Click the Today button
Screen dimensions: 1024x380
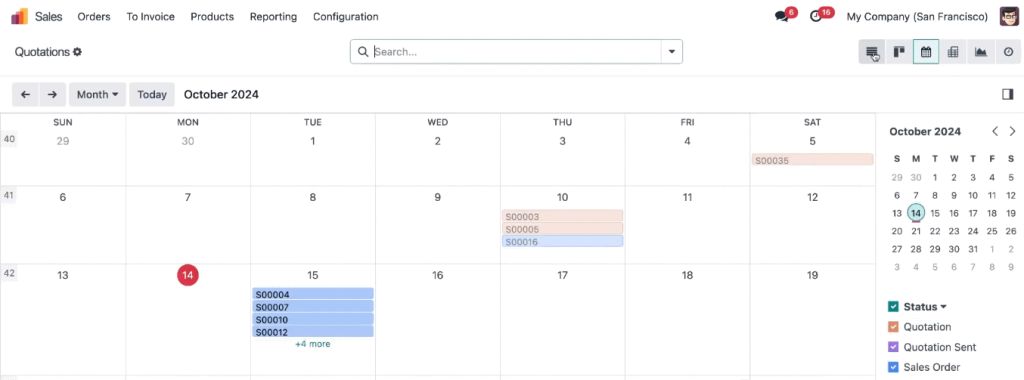(x=152, y=95)
